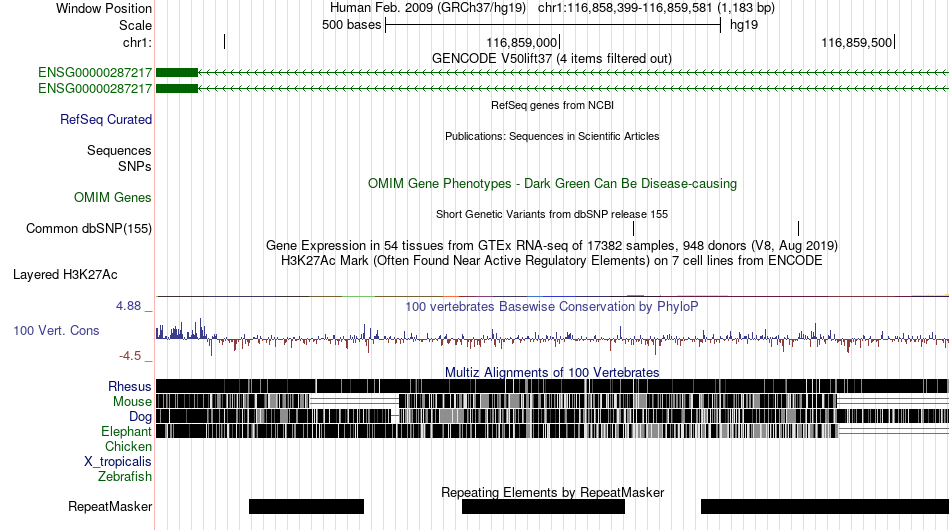Click the 100 Vert. Cons label
The height and width of the screenshot is (530, 950).
coord(56,331)
